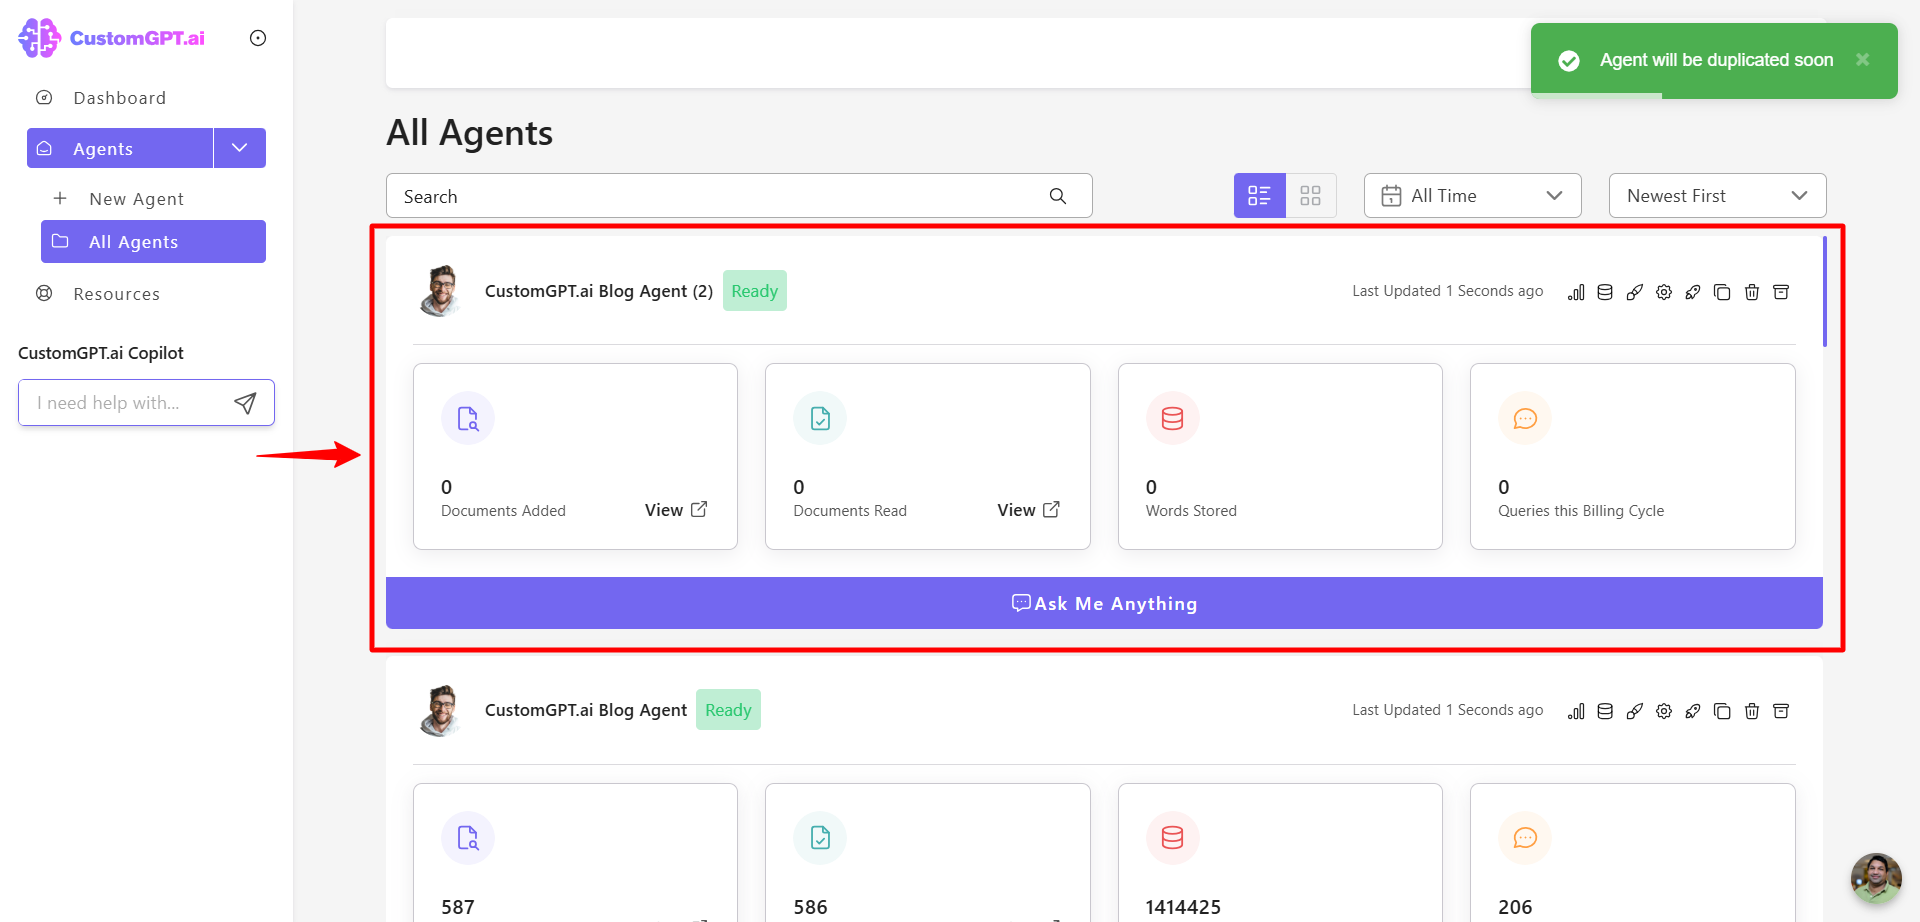Open the chat avatar widget
Viewport: 1920px width, 922px height.
pyautogui.click(x=1876, y=878)
